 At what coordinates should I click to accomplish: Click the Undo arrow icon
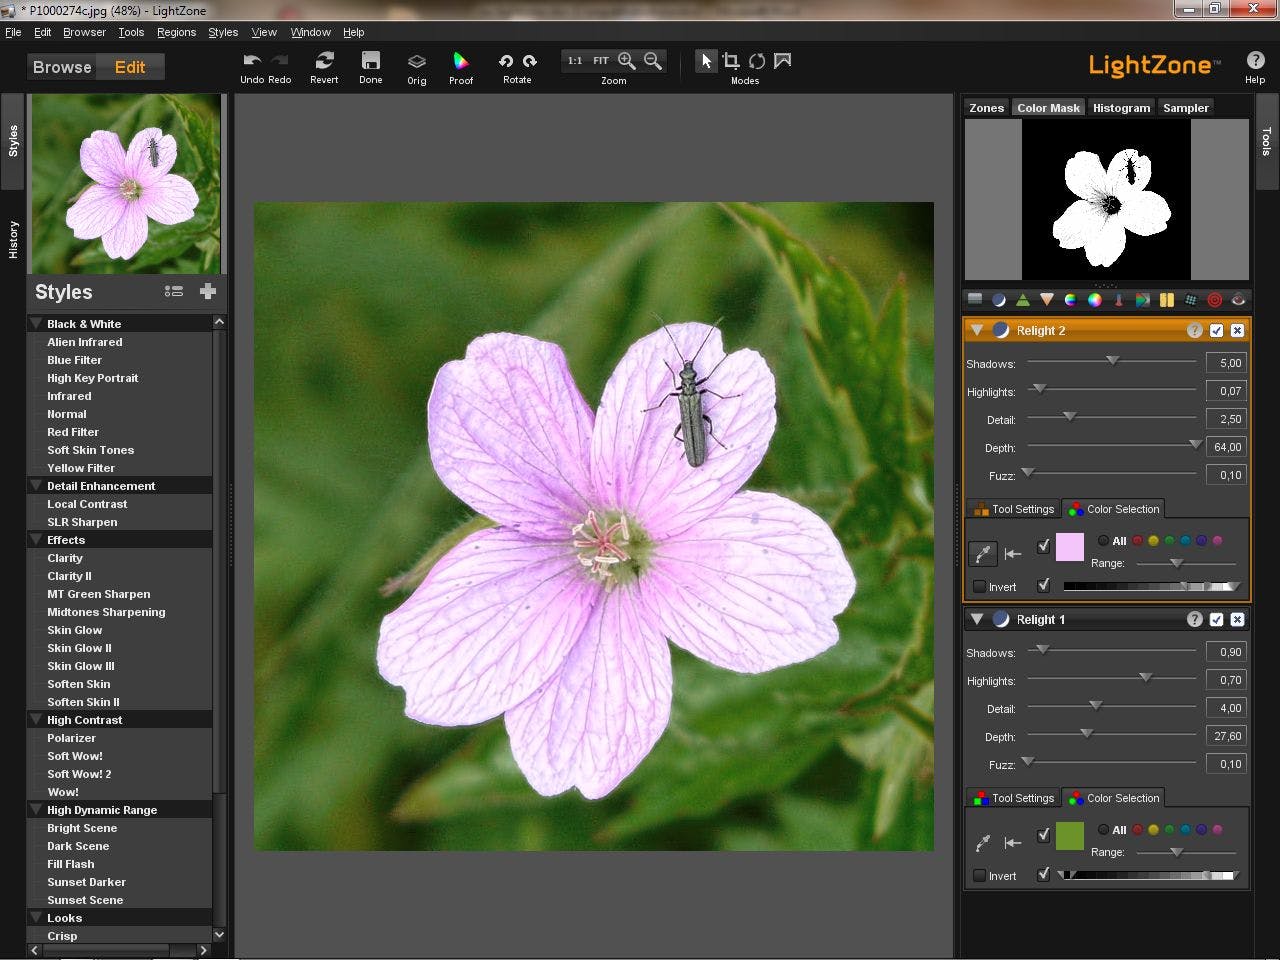(252, 61)
